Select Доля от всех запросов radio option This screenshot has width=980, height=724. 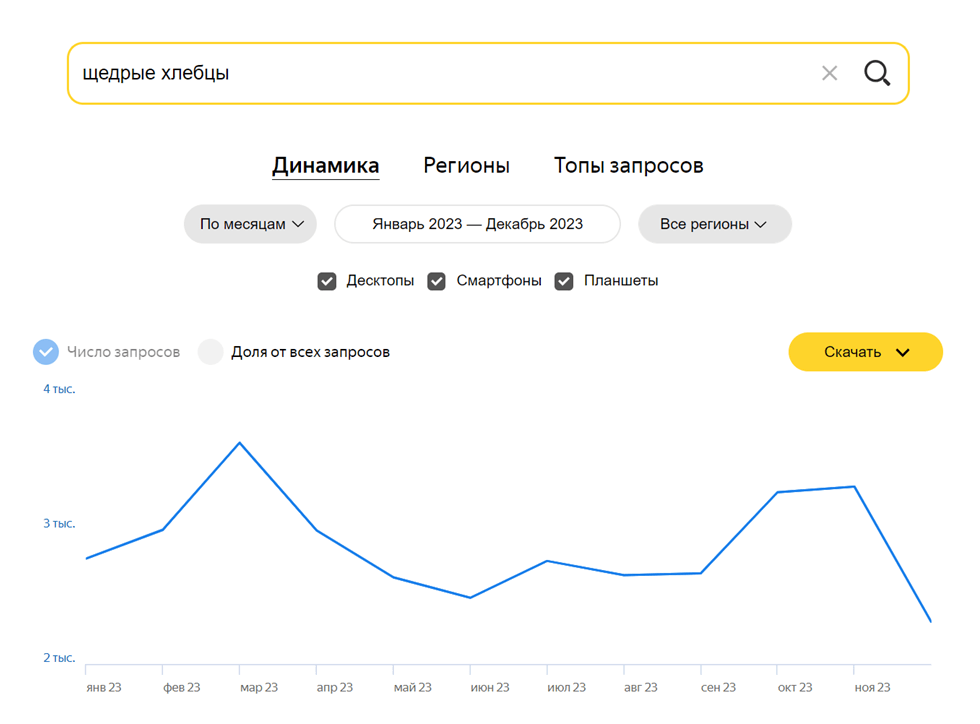click(210, 352)
